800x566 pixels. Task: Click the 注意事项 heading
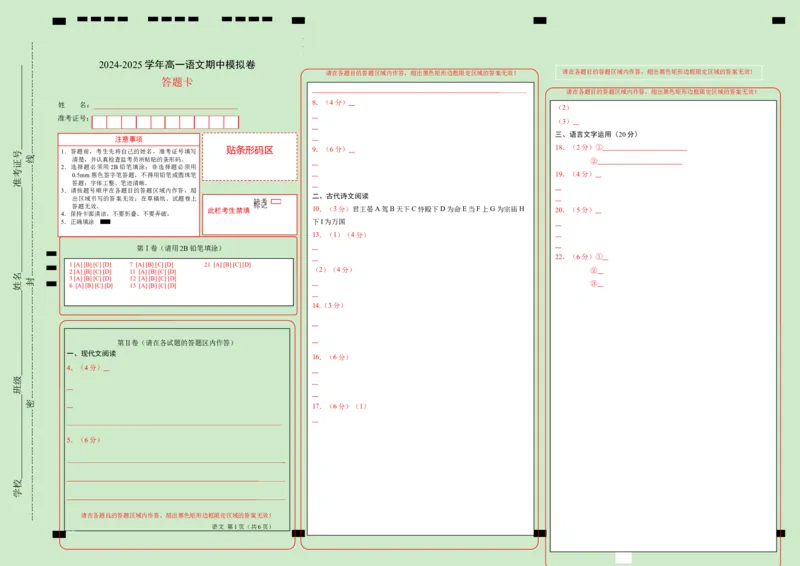pyautogui.click(x=128, y=139)
